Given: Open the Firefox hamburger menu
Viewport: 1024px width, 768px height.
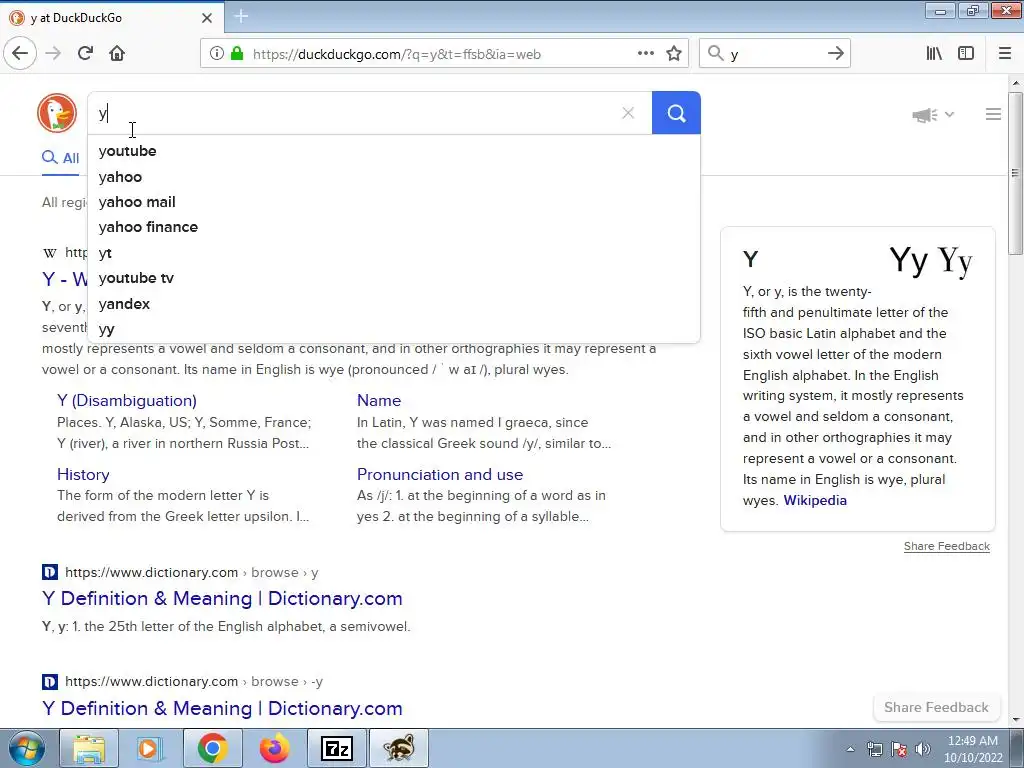Looking at the screenshot, I should (x=1005, y=54).
